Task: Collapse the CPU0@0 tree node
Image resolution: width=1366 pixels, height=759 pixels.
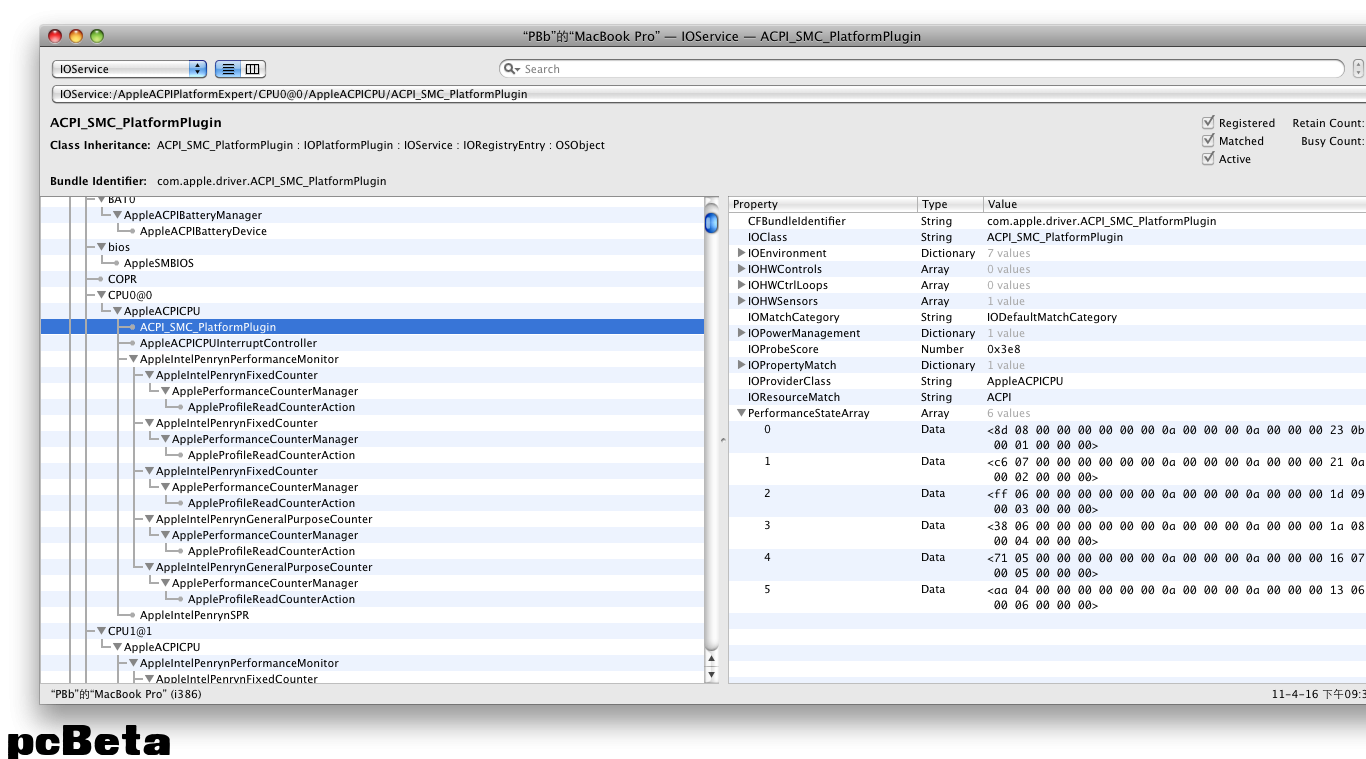Action: (x=101, y=295)
